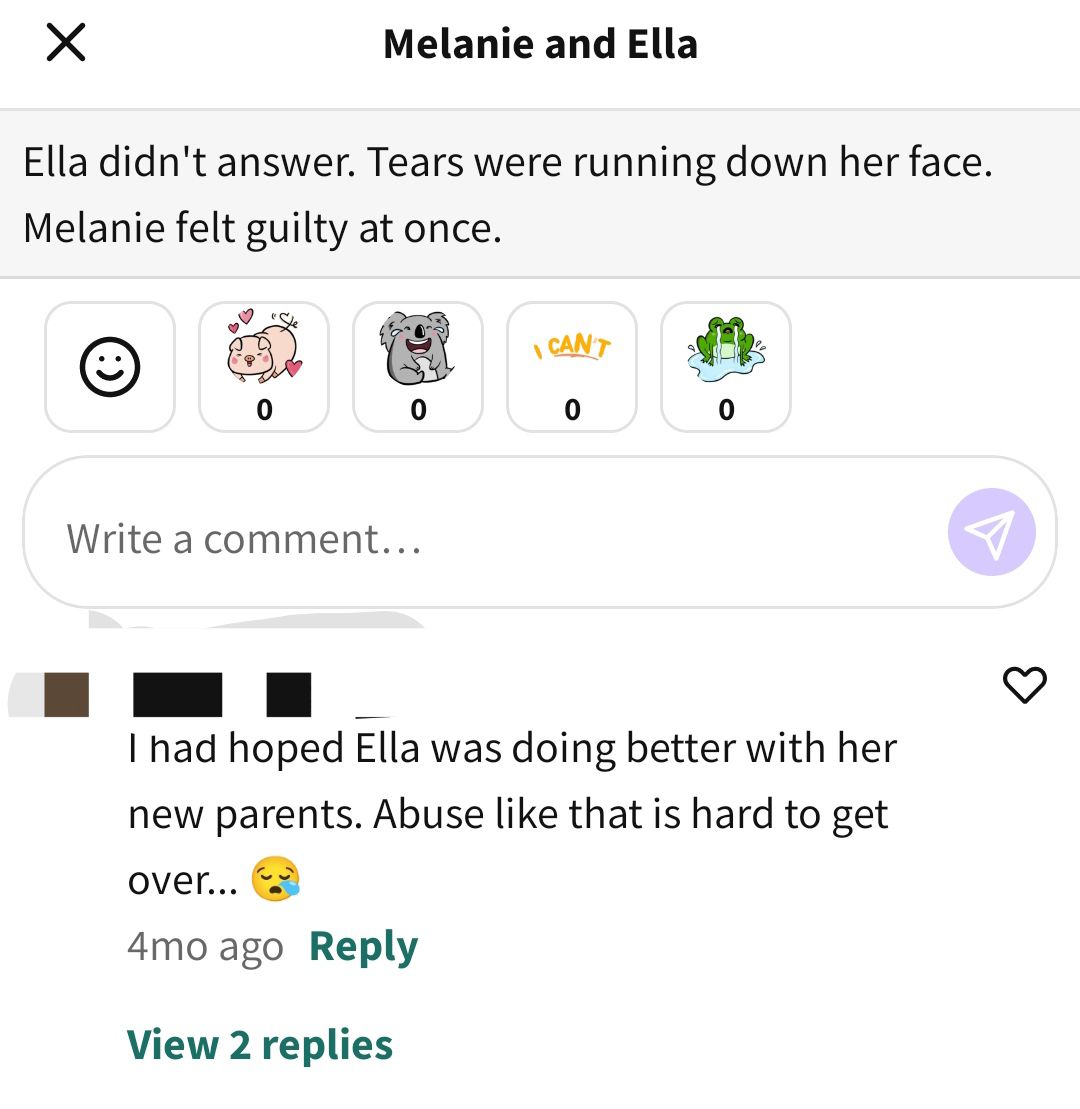Click the "4mo ago" timestamp
Screen dimensions: 1080x1109
(205, 946)
